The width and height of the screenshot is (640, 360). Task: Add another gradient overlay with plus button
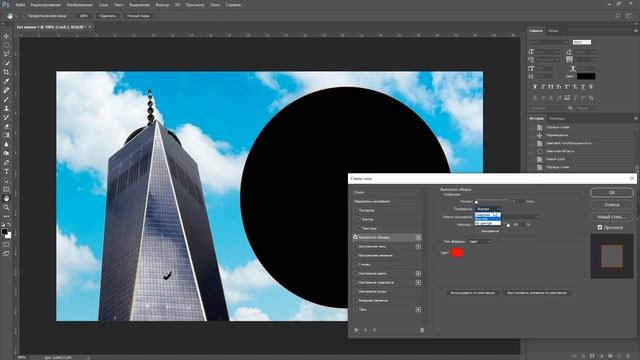tap(418, 282)
